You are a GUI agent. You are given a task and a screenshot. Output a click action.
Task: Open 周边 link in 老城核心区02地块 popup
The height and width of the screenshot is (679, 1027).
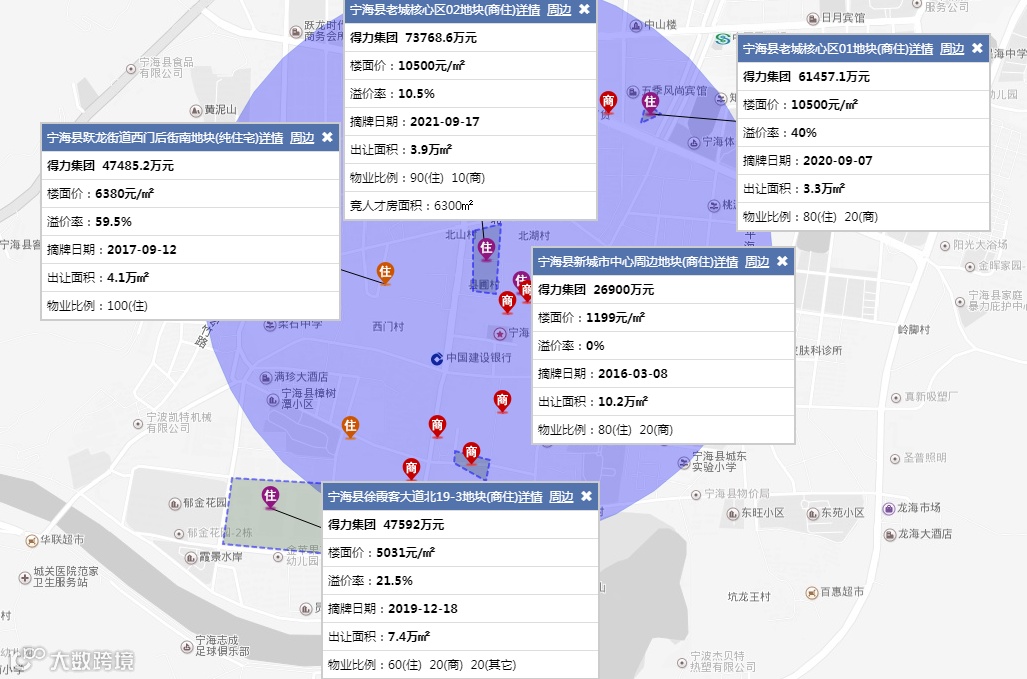click(x=559, y=10)
